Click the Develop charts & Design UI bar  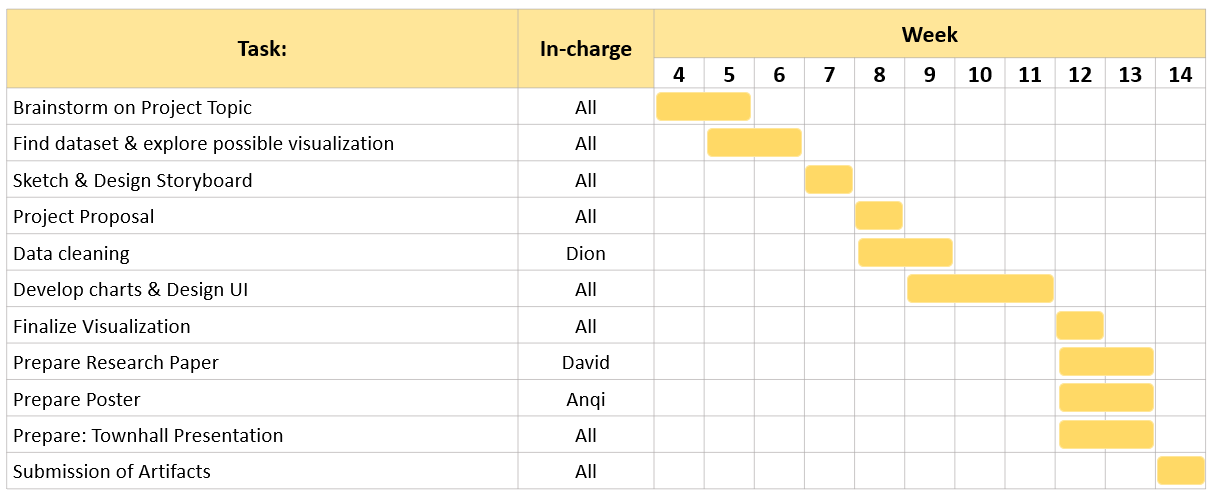tap(980, 289)
